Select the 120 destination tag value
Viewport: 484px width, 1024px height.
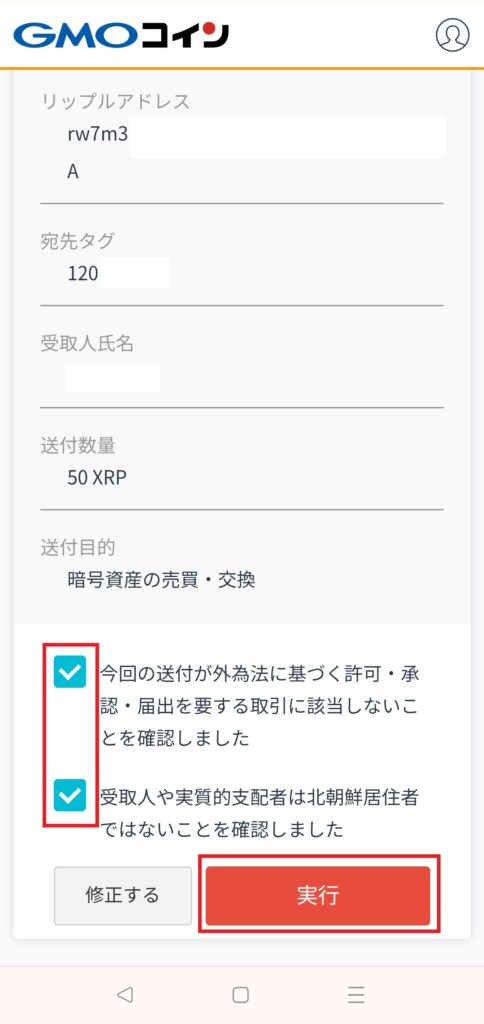tap(118, 273)
